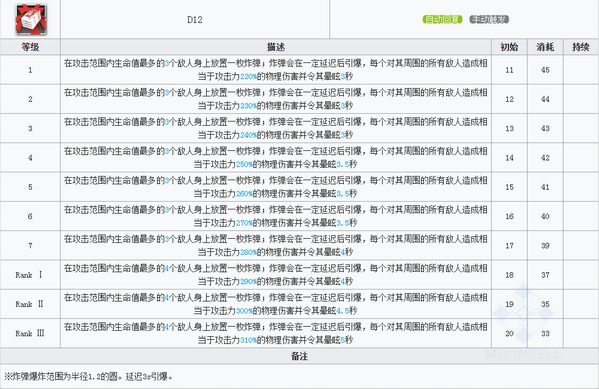The image size is (599, 389).
Task: Click the description containing 300% damage
Action: [x=275, y=304]
